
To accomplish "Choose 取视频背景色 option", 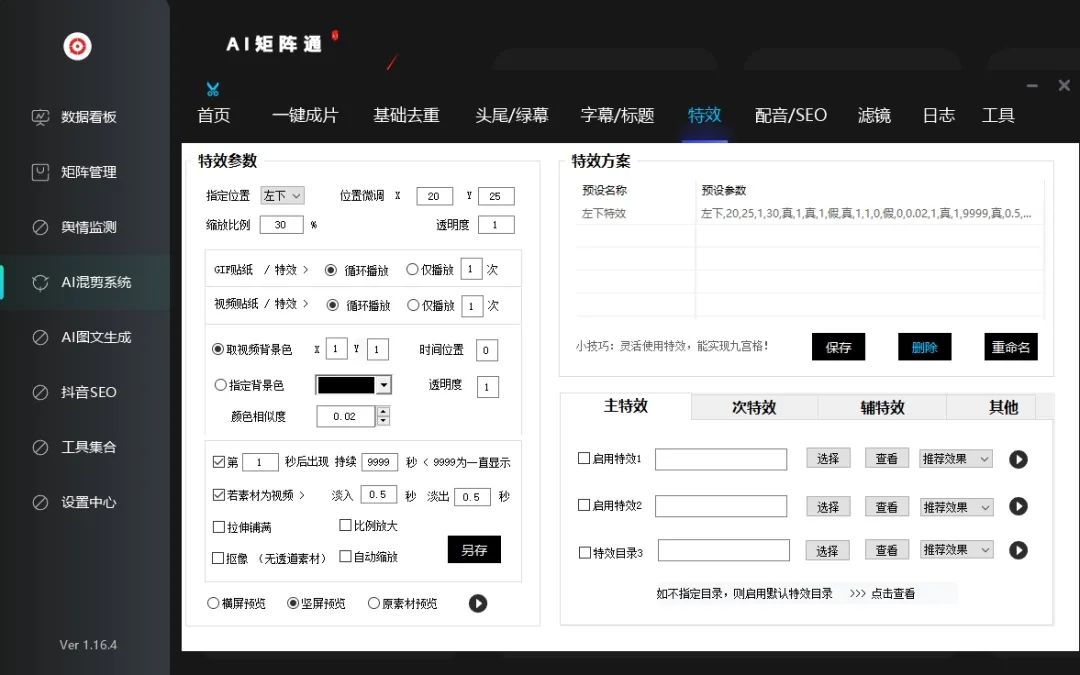I will (218, 349).
